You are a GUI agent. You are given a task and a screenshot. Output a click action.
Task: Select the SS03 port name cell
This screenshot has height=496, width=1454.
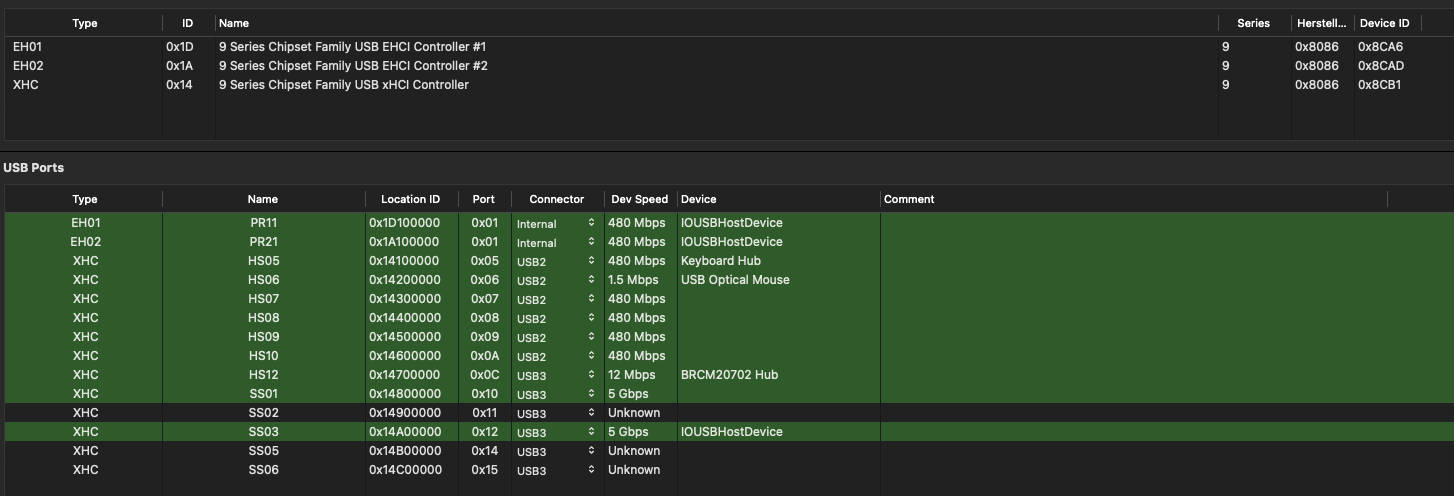[x=263, y=432]
